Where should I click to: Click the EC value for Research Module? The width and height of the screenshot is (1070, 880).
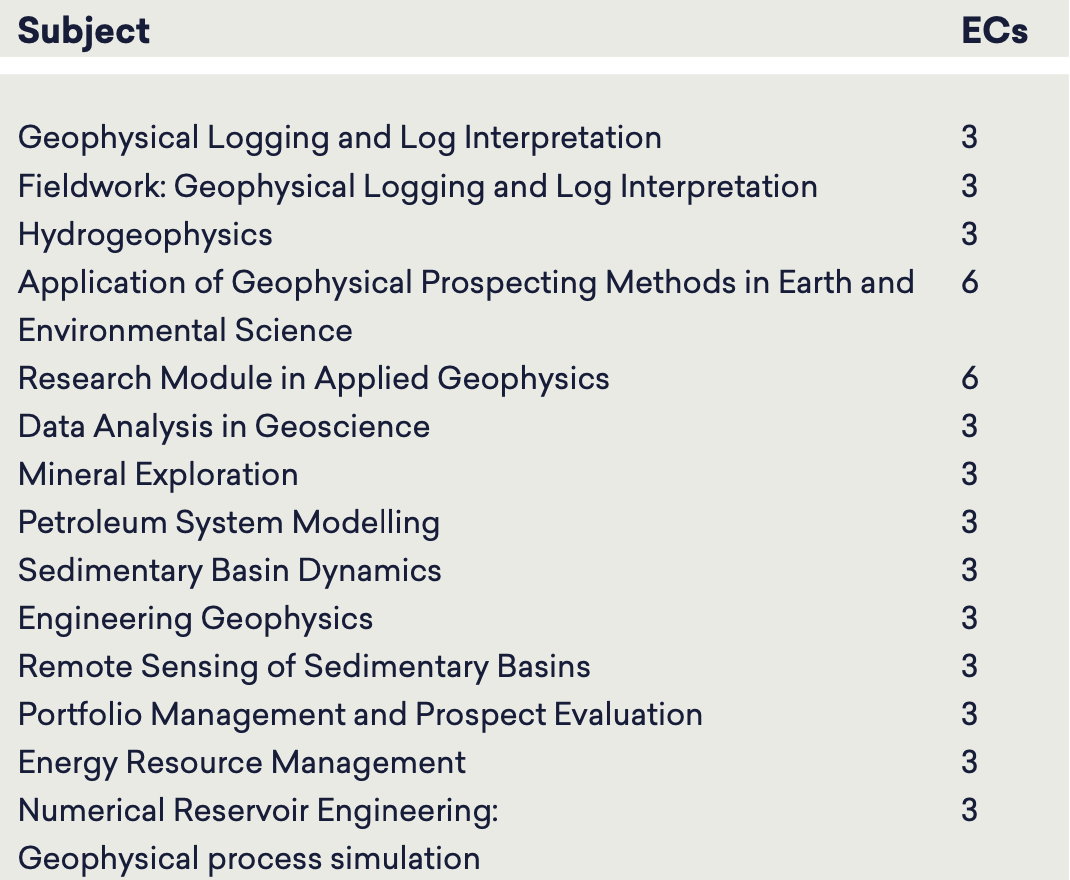970,379
